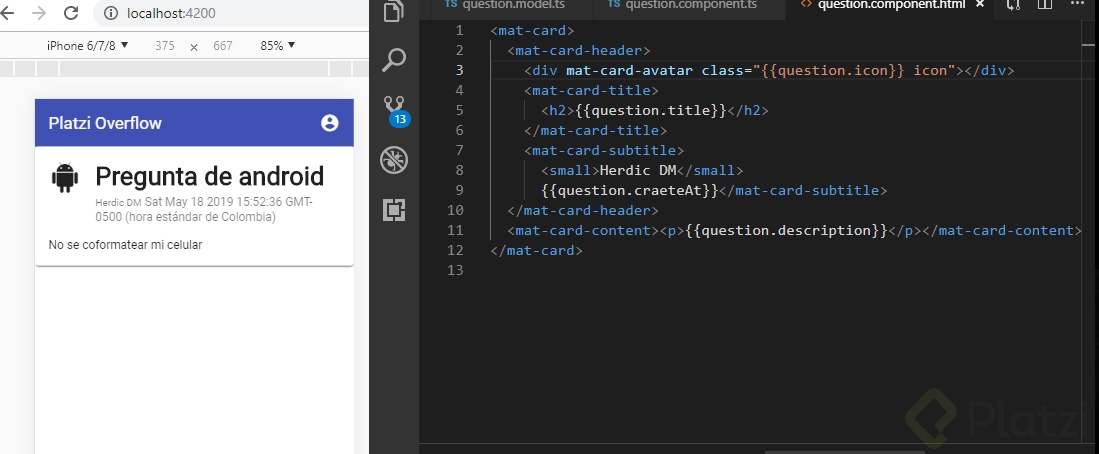This screenshot has height=454, width=1099.
Task: Click the Android robot avatar icon
Action: tap(64, 177)
